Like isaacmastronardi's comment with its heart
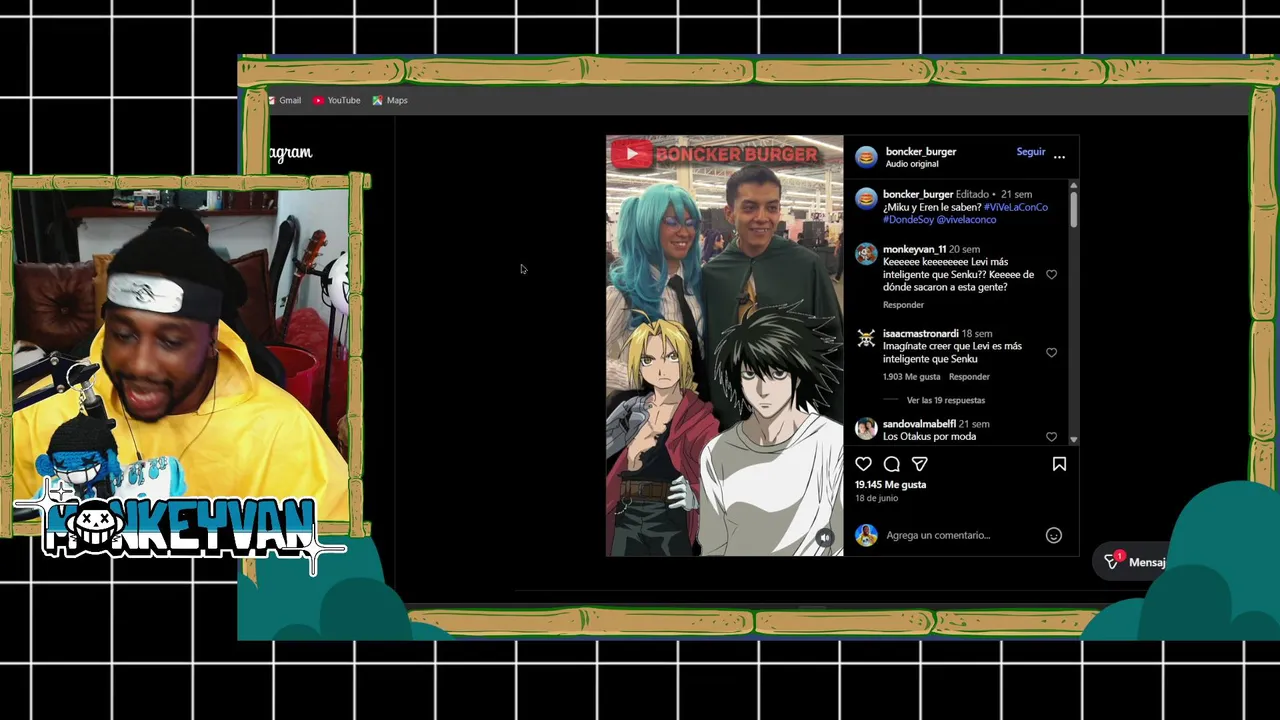 coord(1051,353)
